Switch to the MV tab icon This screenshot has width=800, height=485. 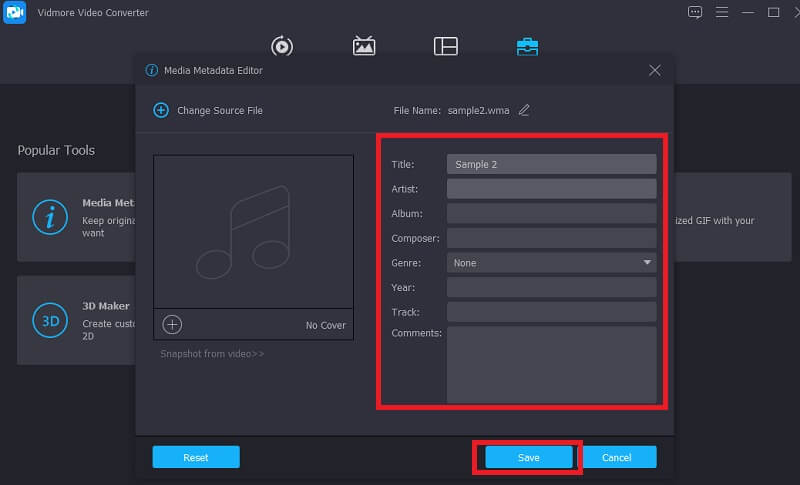point(364,46)
